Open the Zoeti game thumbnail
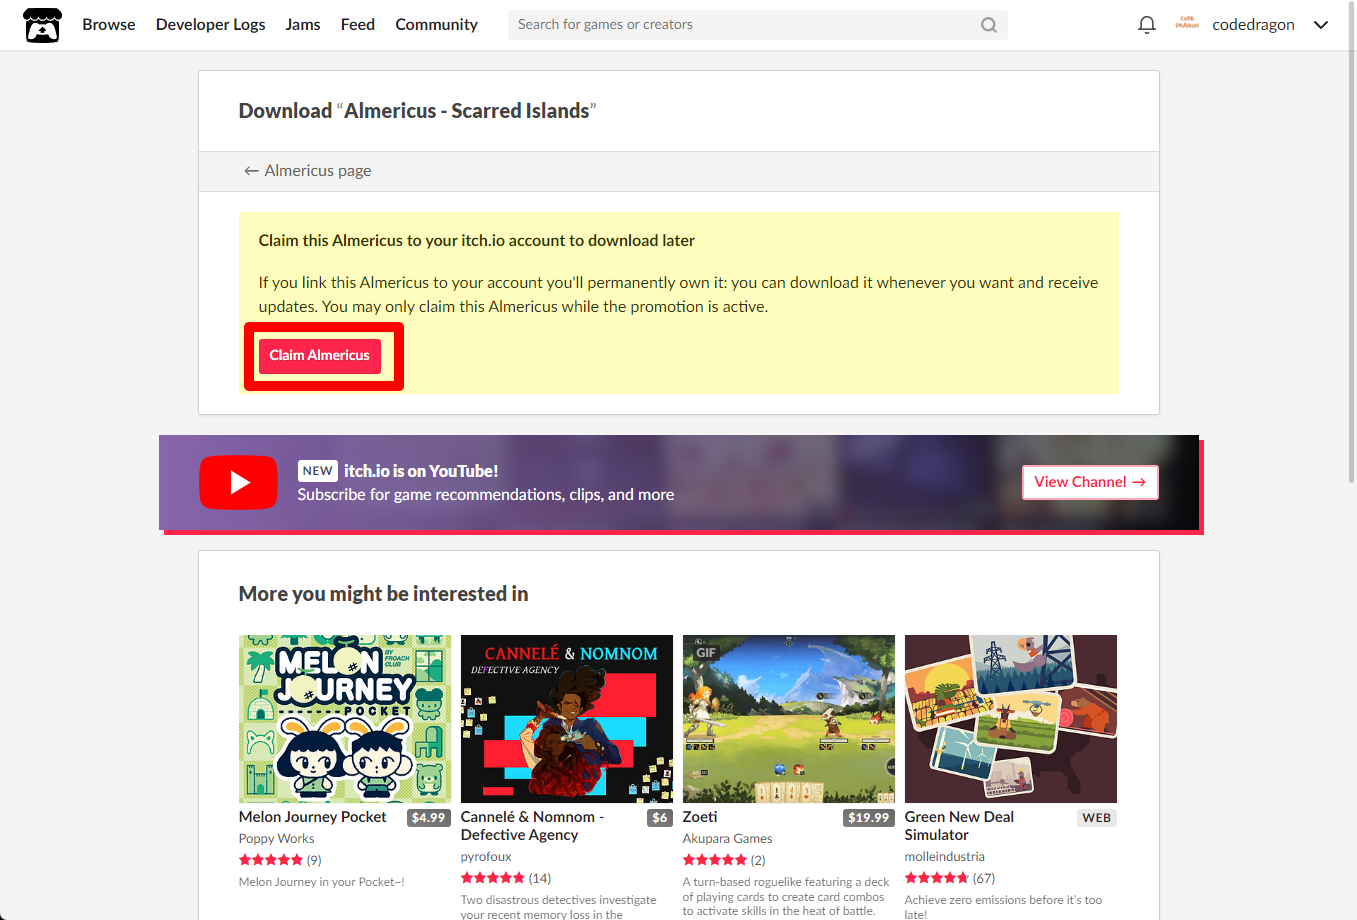 click(x=789, y=719)
